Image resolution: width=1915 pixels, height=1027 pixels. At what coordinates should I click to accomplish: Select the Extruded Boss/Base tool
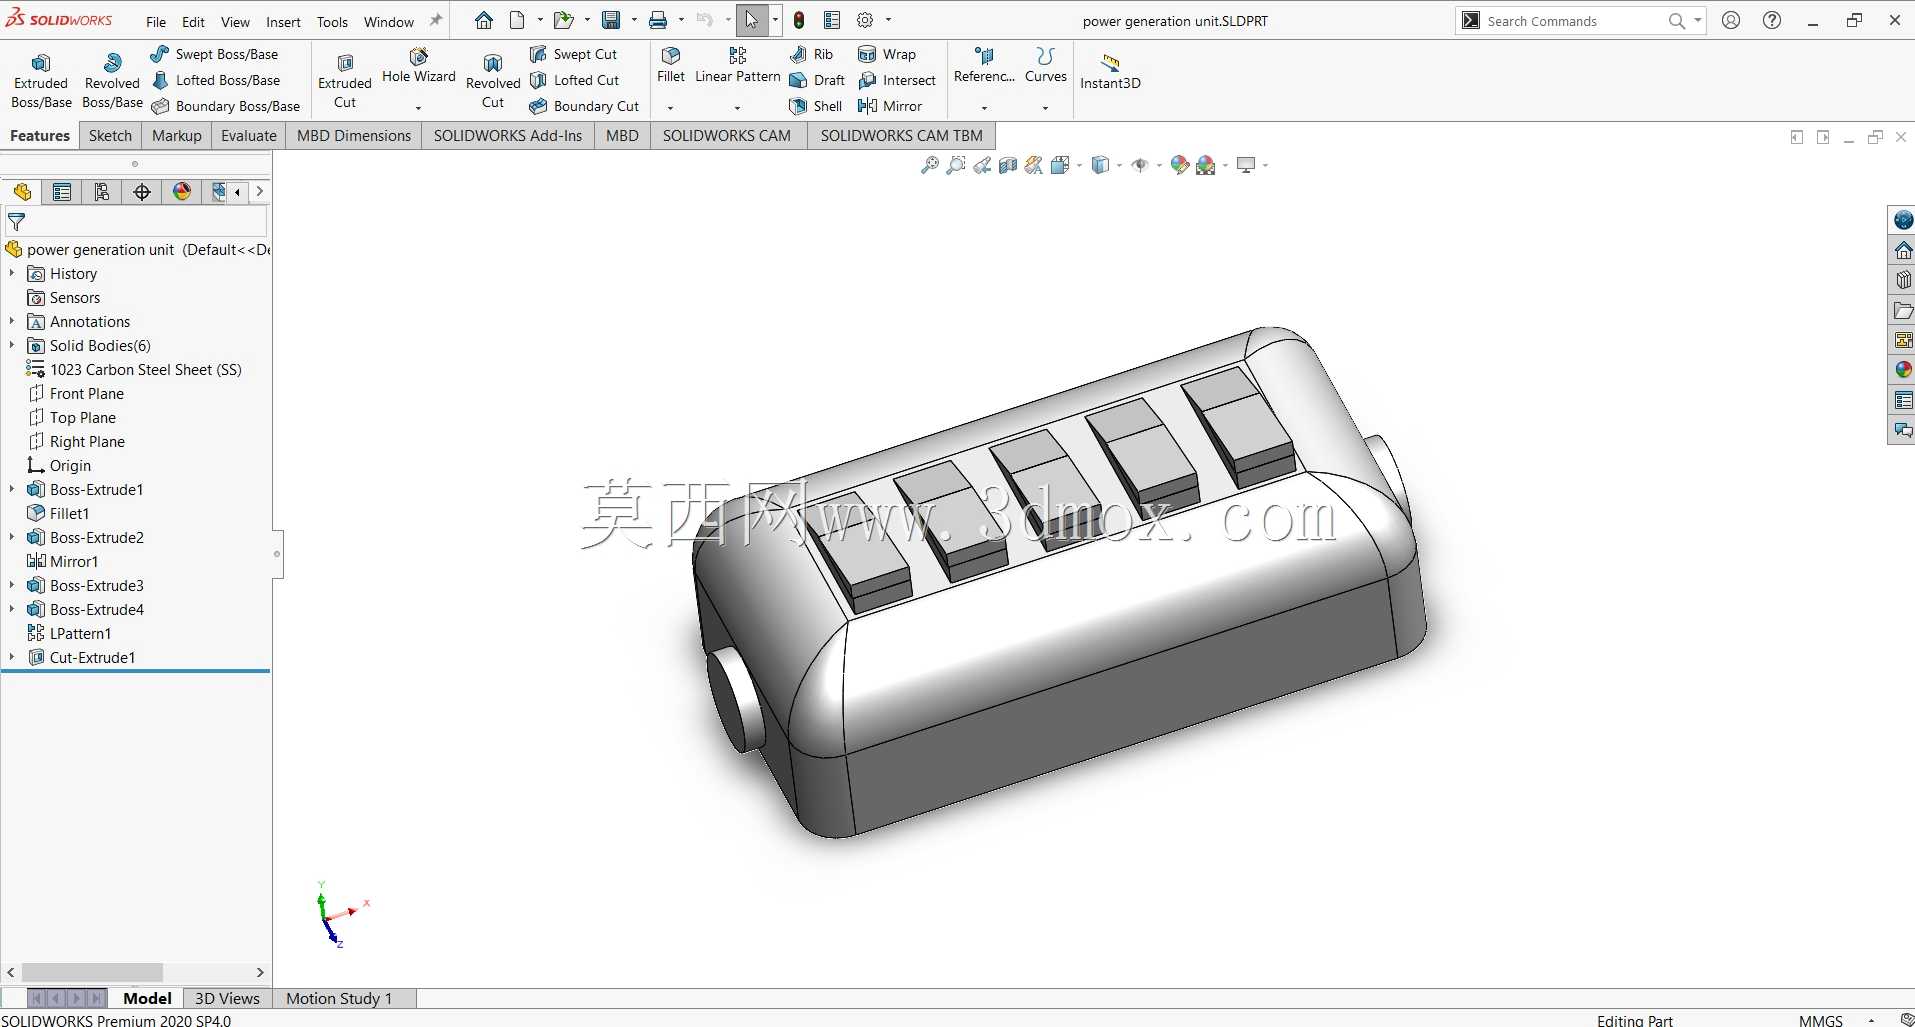(x=41, y=80)
